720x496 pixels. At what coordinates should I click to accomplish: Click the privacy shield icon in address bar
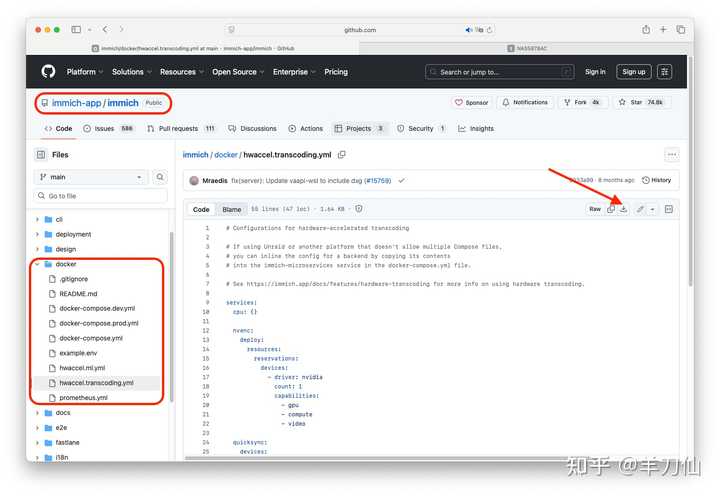tap(231, 30)
